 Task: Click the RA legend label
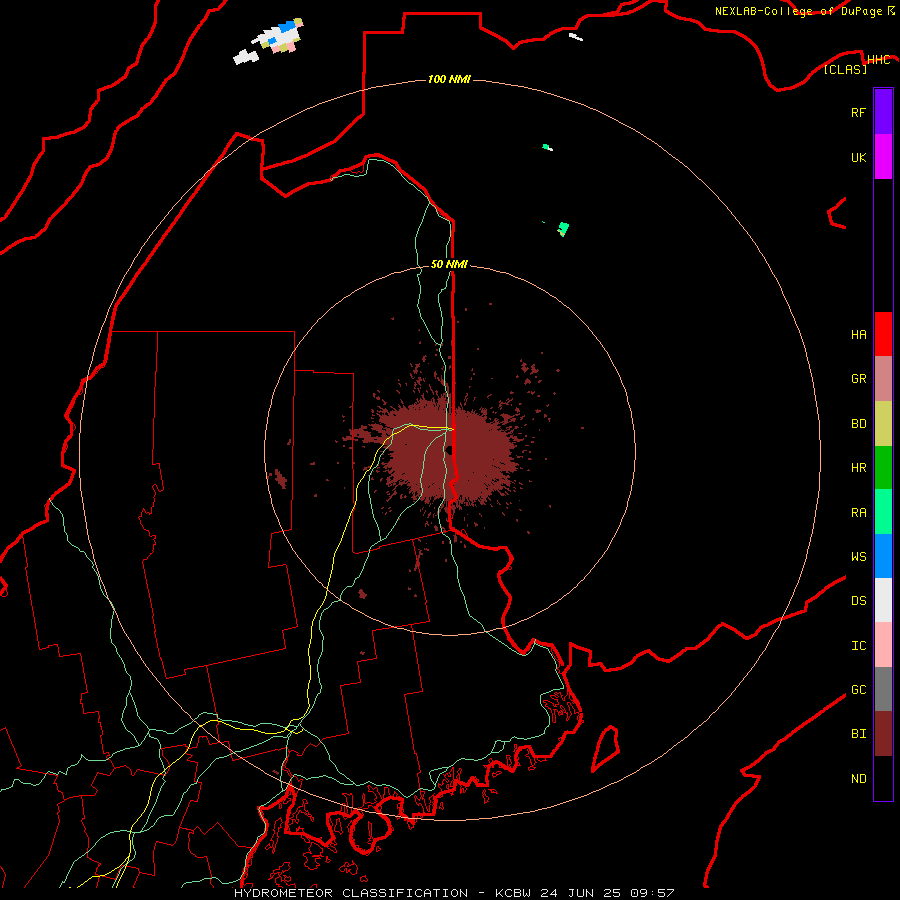coord(858,513)
